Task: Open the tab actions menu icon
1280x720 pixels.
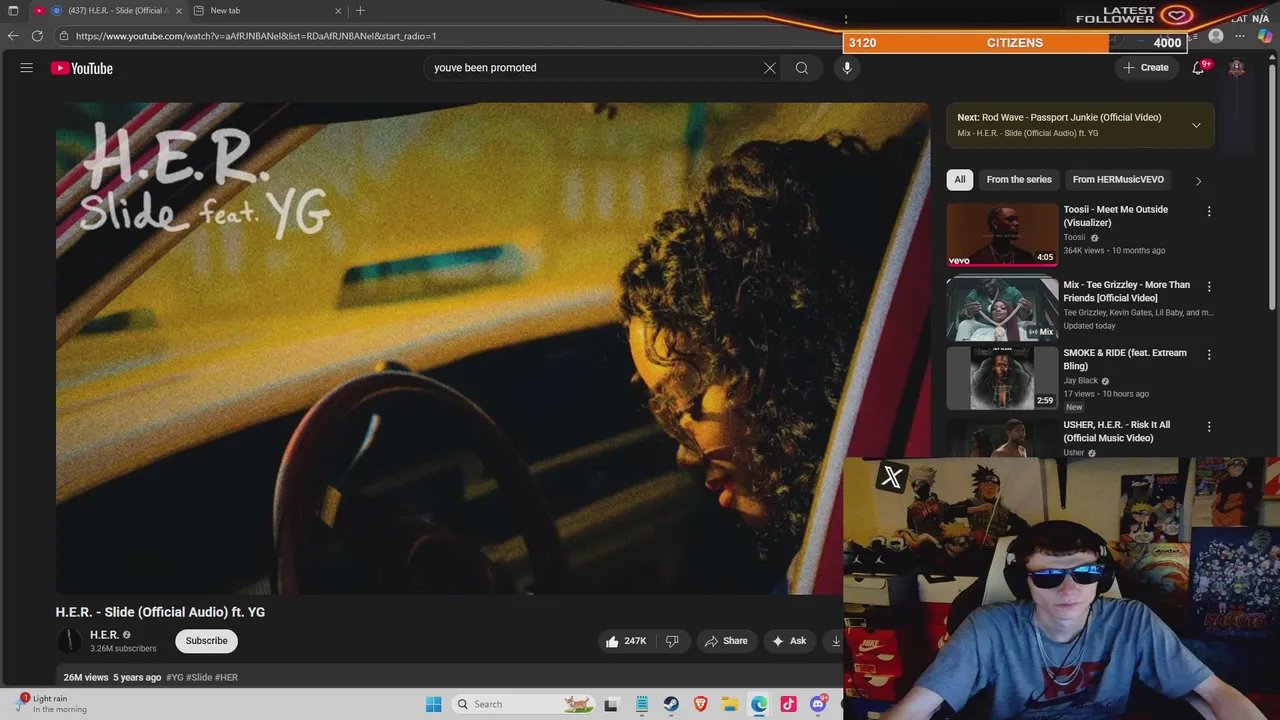Action: (x=13, y=11)
